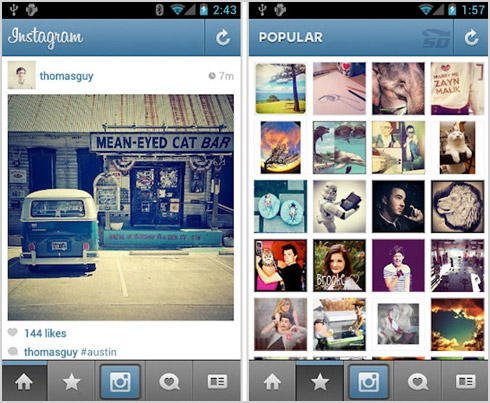Open the Popular star tab on feed screen

(x=72, y=382)
